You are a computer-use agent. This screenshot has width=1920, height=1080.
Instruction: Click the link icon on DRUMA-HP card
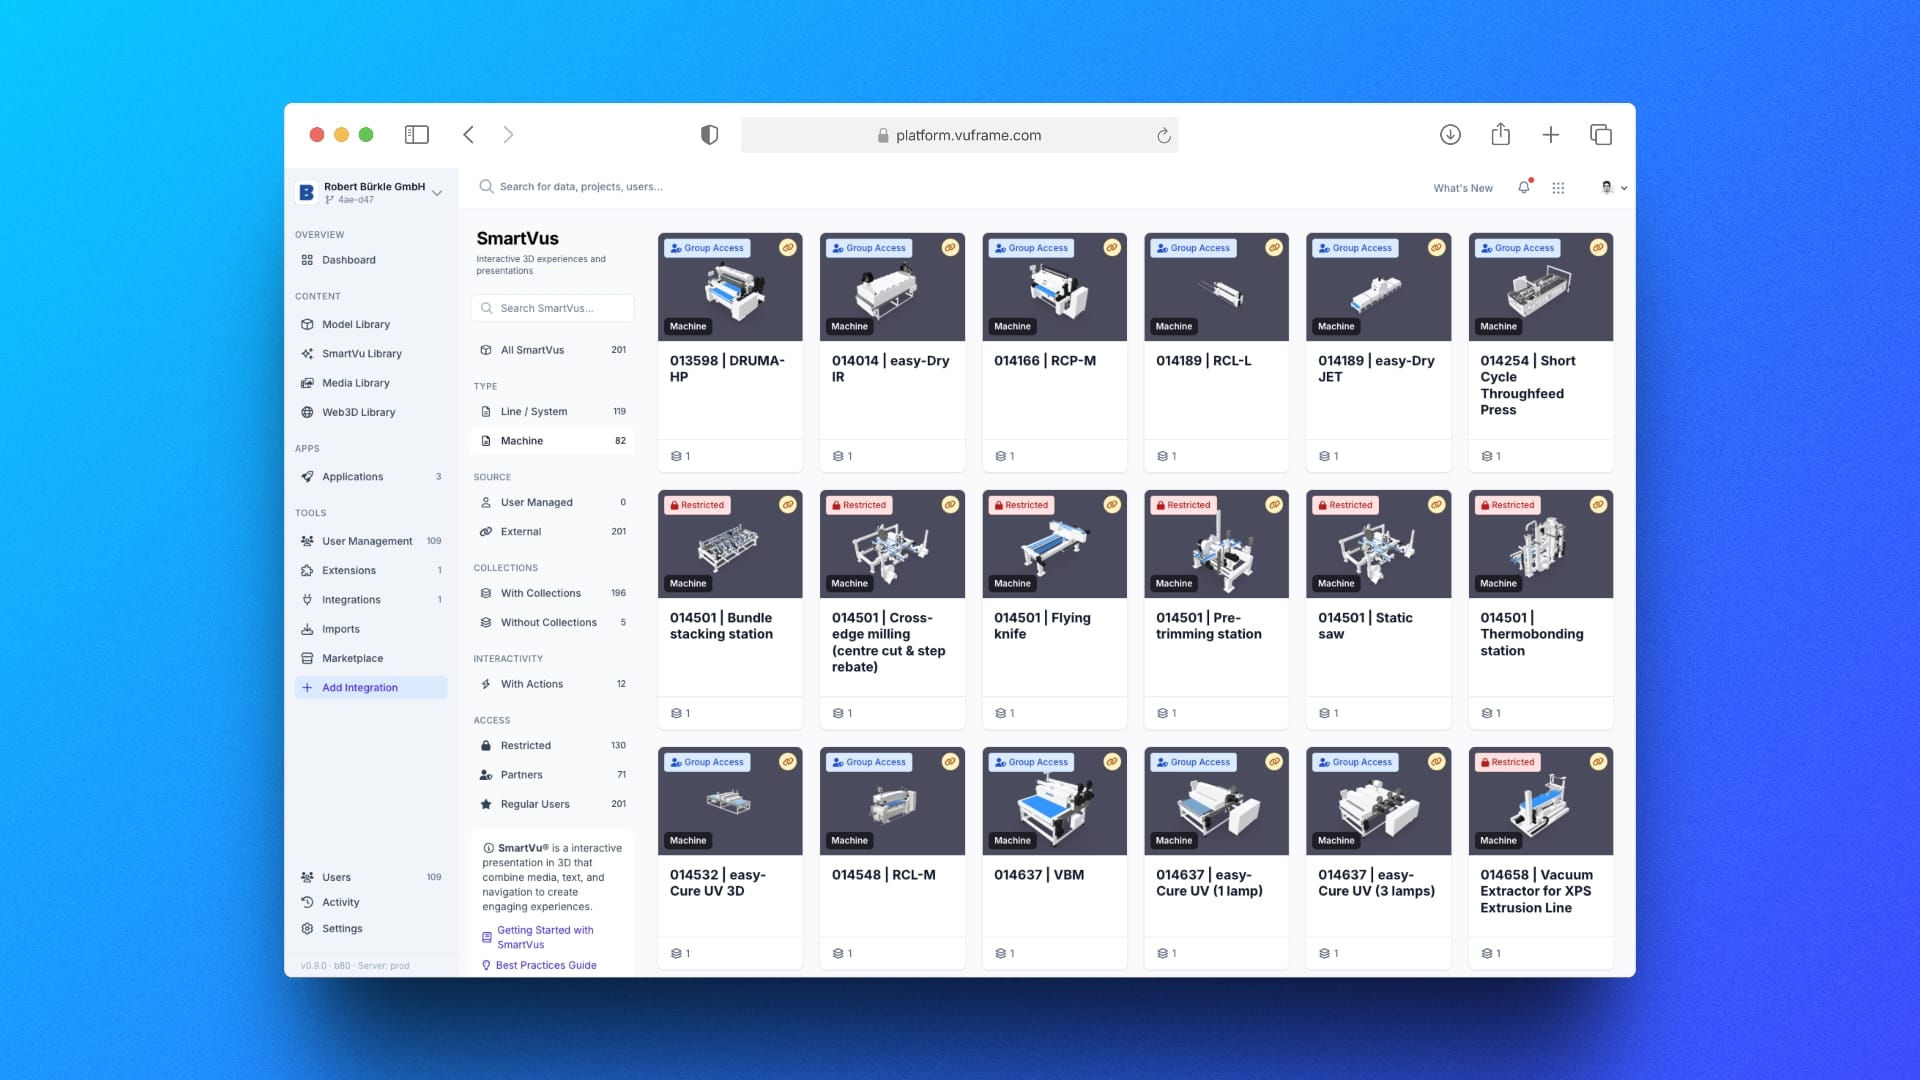788,247
